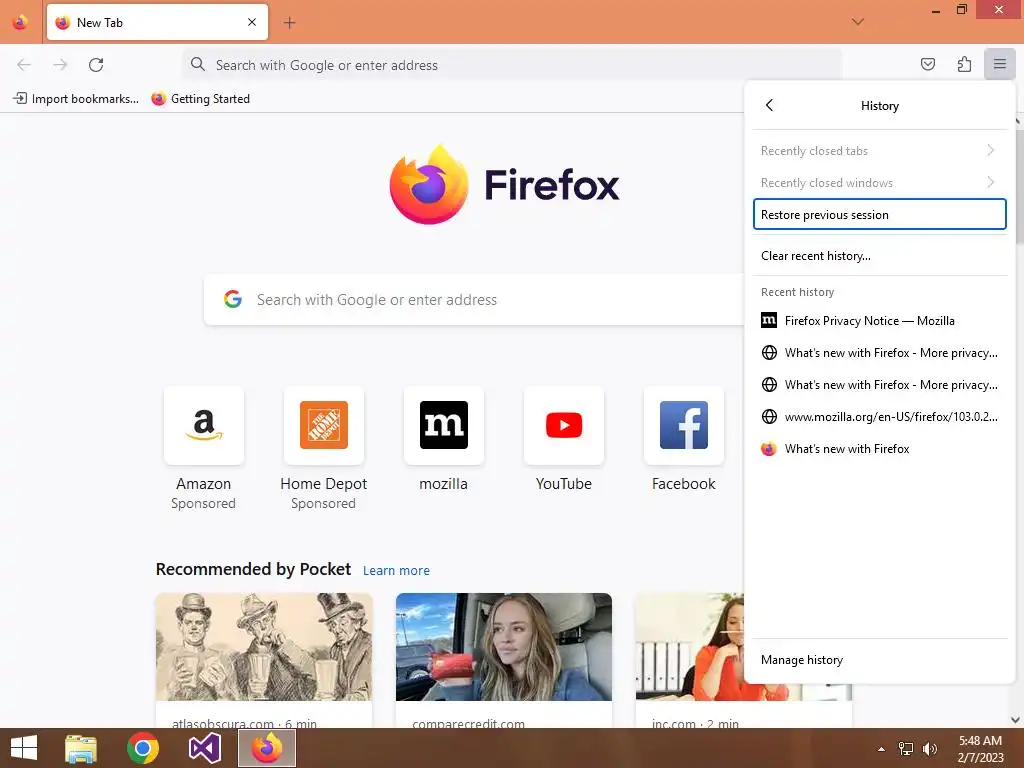Open www.mozilla.org/en-US/firefox/103.0.2 history entry
1024x768 pixels.
880,417
